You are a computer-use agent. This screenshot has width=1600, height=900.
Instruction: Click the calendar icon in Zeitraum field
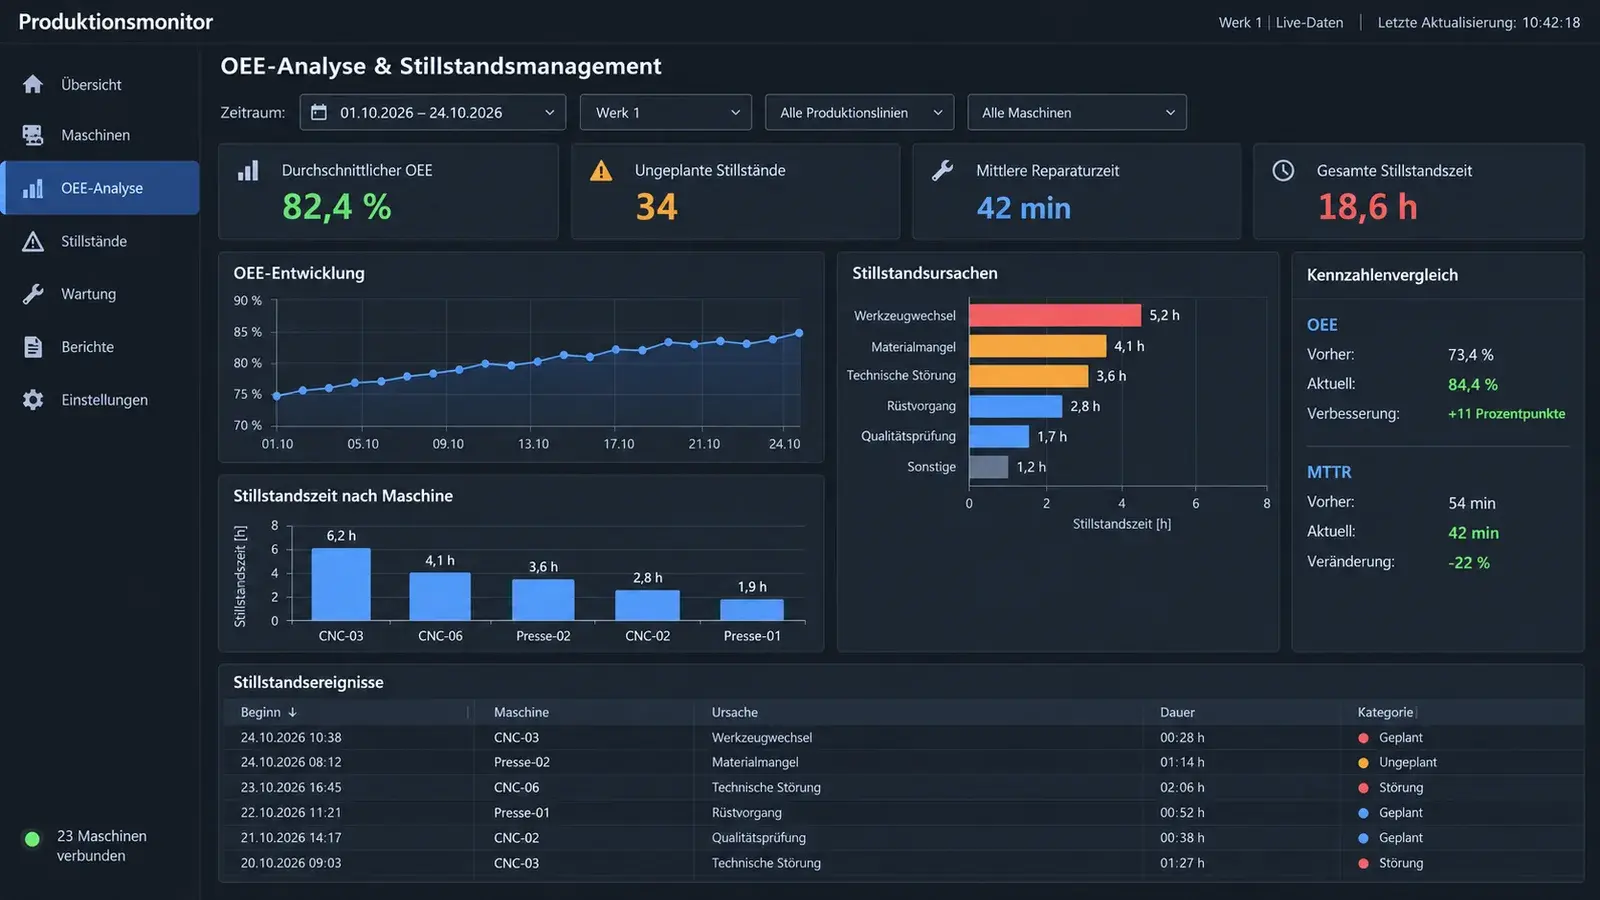pyautogui.click(x=319, y=112)
